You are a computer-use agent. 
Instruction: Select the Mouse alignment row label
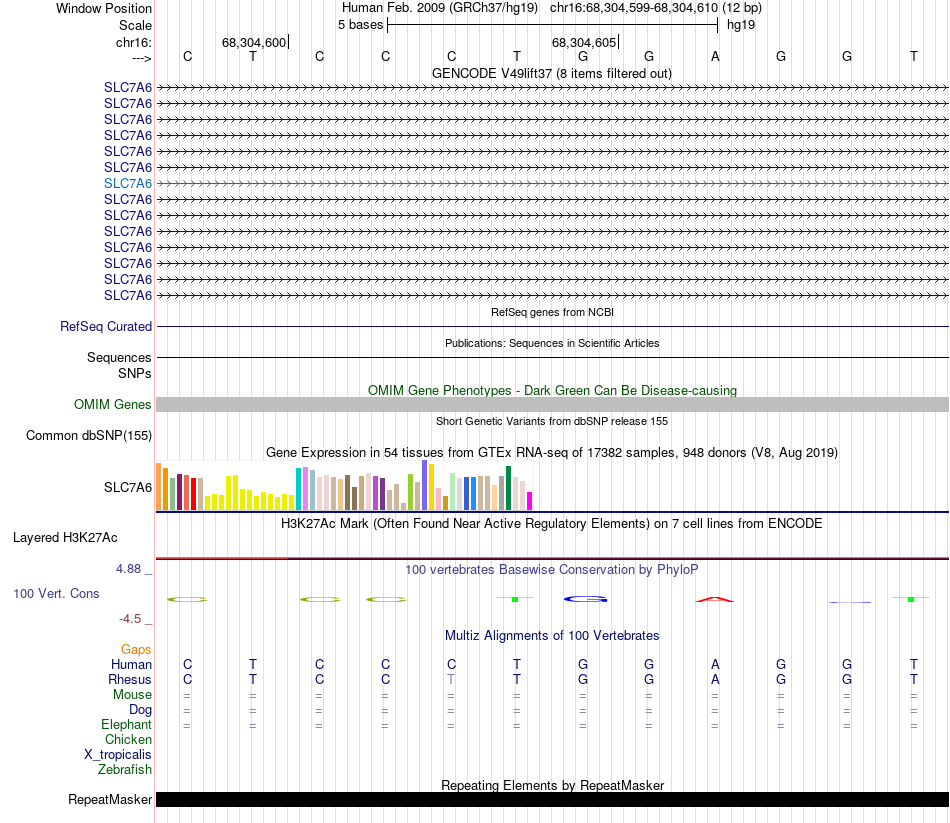click(x=132, y=695)
